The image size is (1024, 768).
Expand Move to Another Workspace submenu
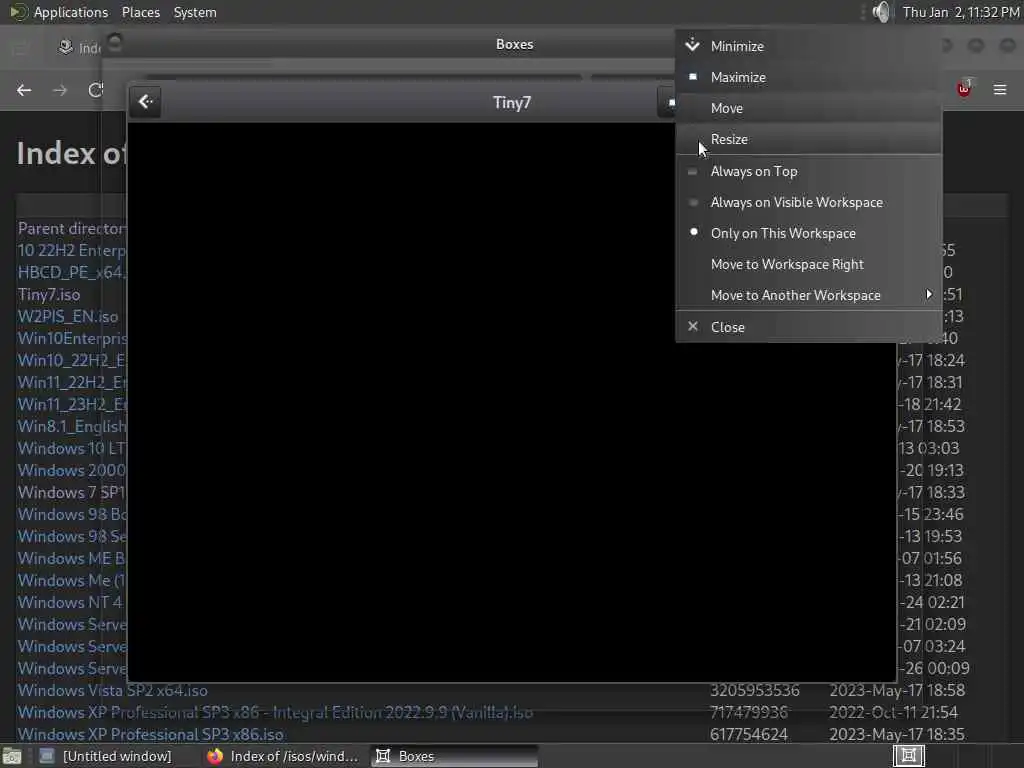(808, 295)
